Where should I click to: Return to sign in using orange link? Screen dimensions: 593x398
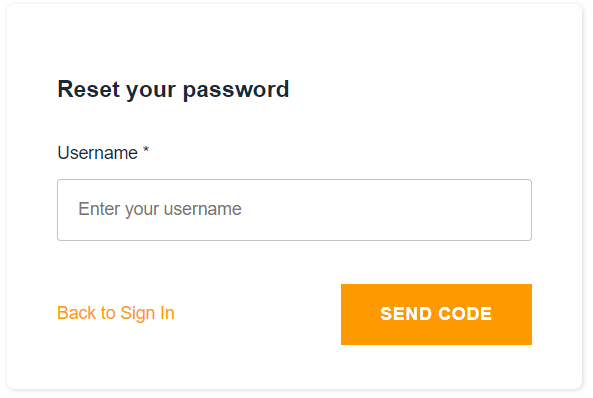pos(116,313)
